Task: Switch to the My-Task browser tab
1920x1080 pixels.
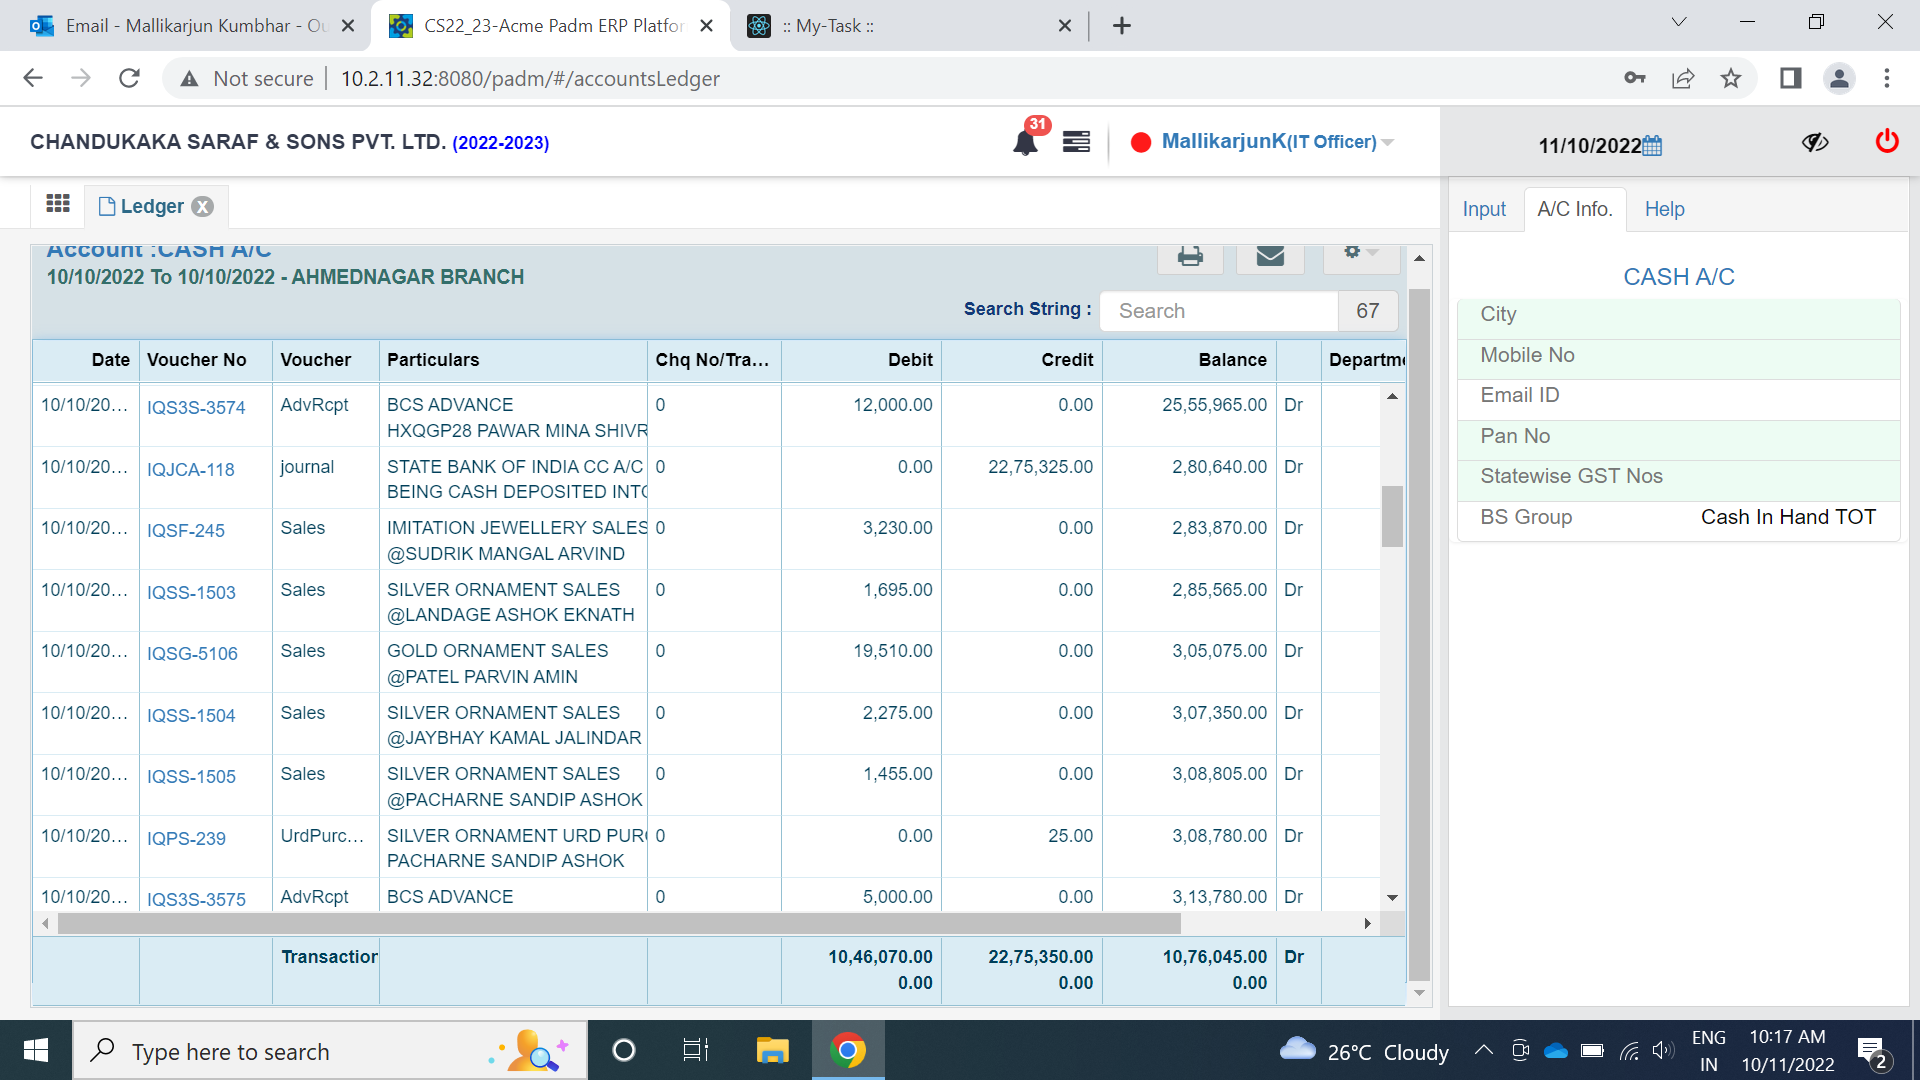Action: tap(908, 26)
